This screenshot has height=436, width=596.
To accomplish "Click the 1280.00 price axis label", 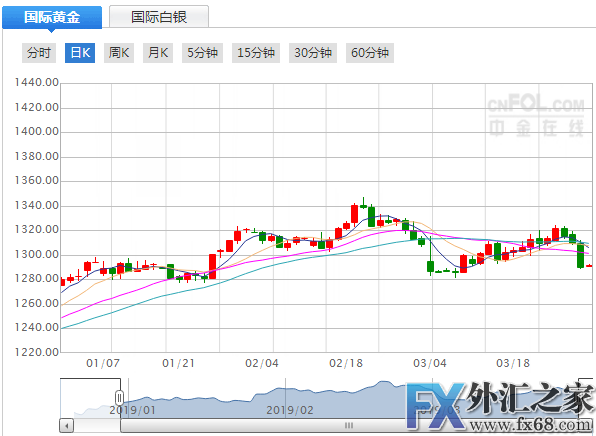I will click(36, 279).
